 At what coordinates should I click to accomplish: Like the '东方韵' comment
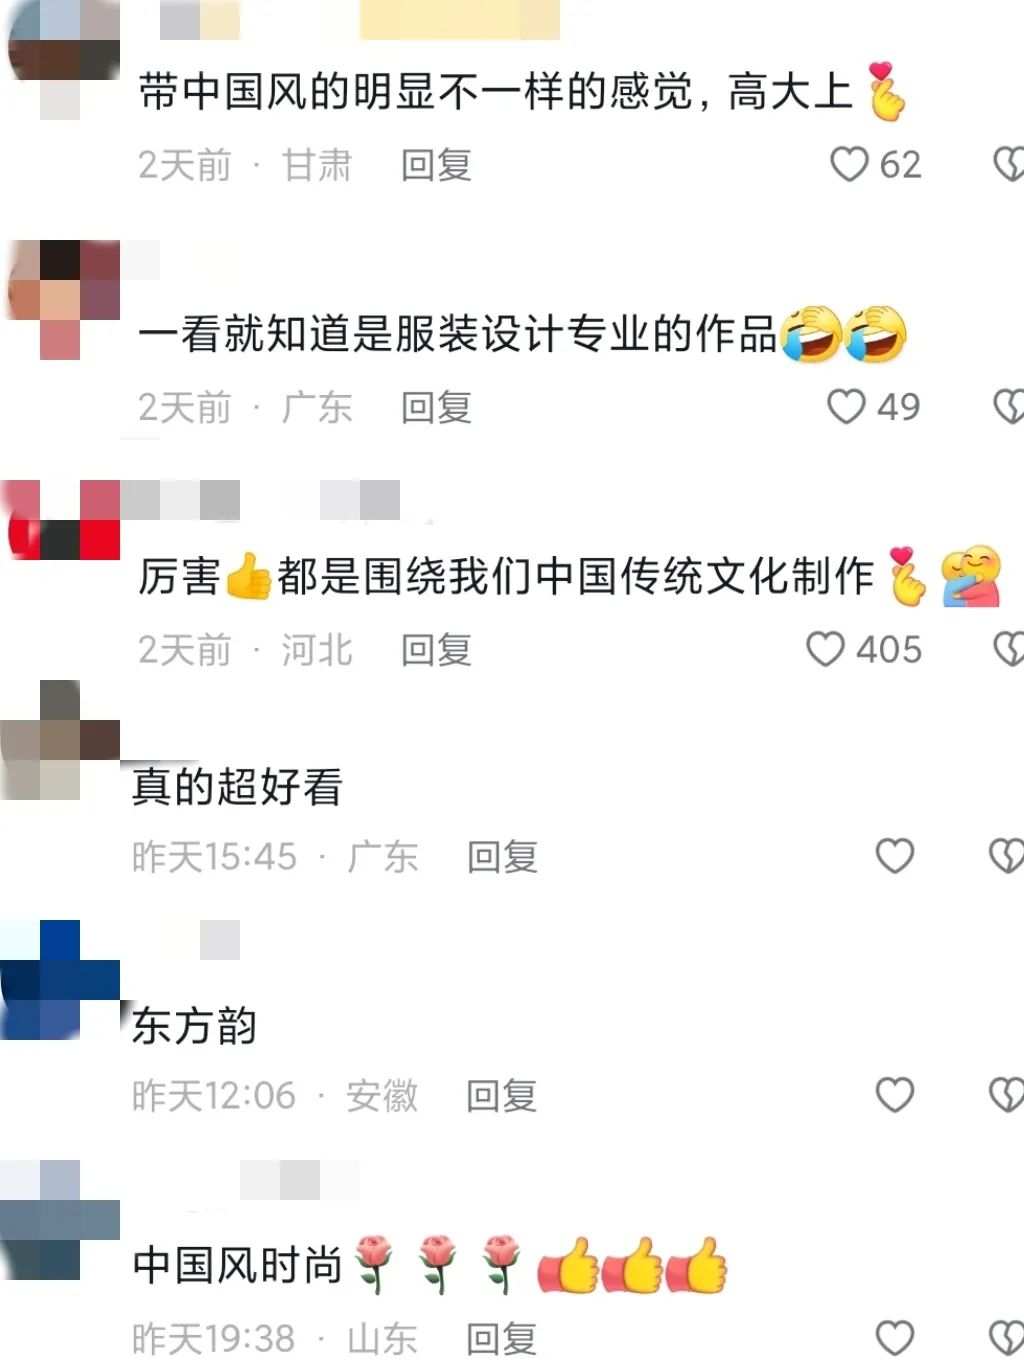895,1095
